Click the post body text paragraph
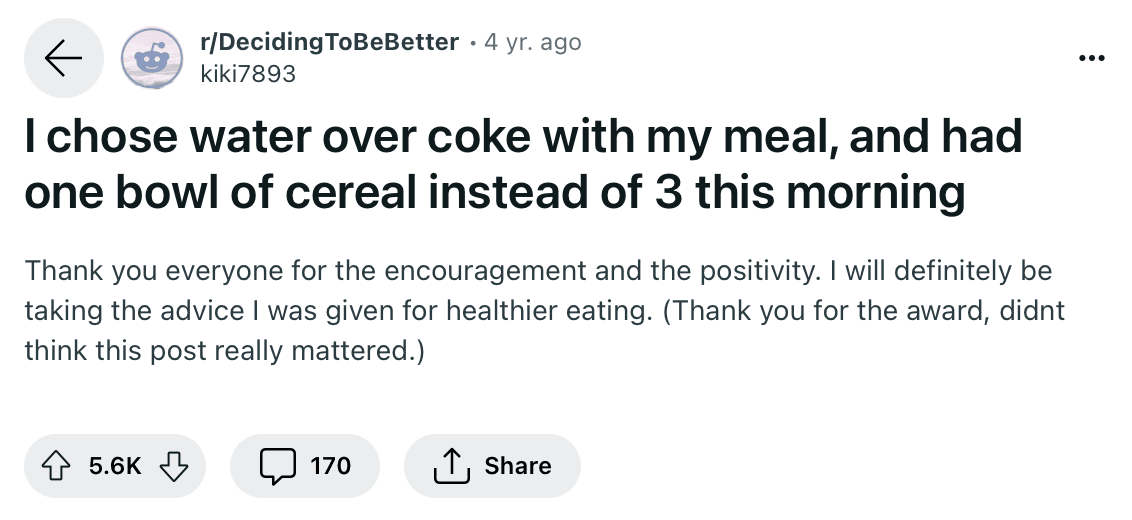 tap(545, 311)
